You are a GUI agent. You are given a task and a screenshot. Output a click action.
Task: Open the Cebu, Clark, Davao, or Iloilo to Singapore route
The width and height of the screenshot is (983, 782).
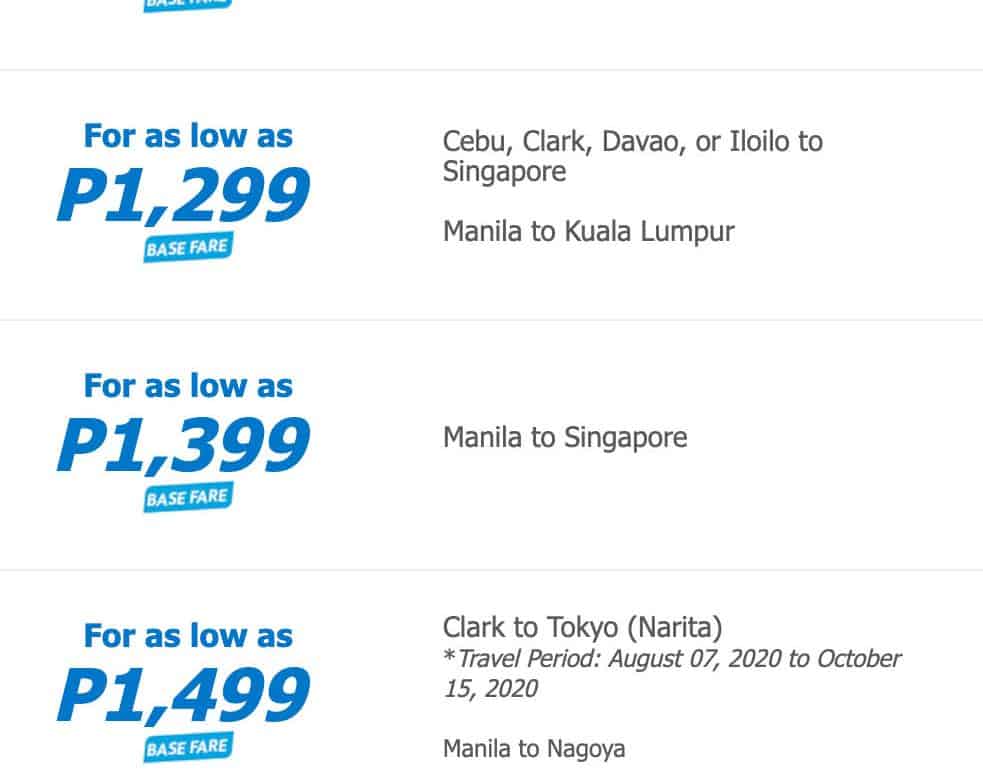(632, 156)
